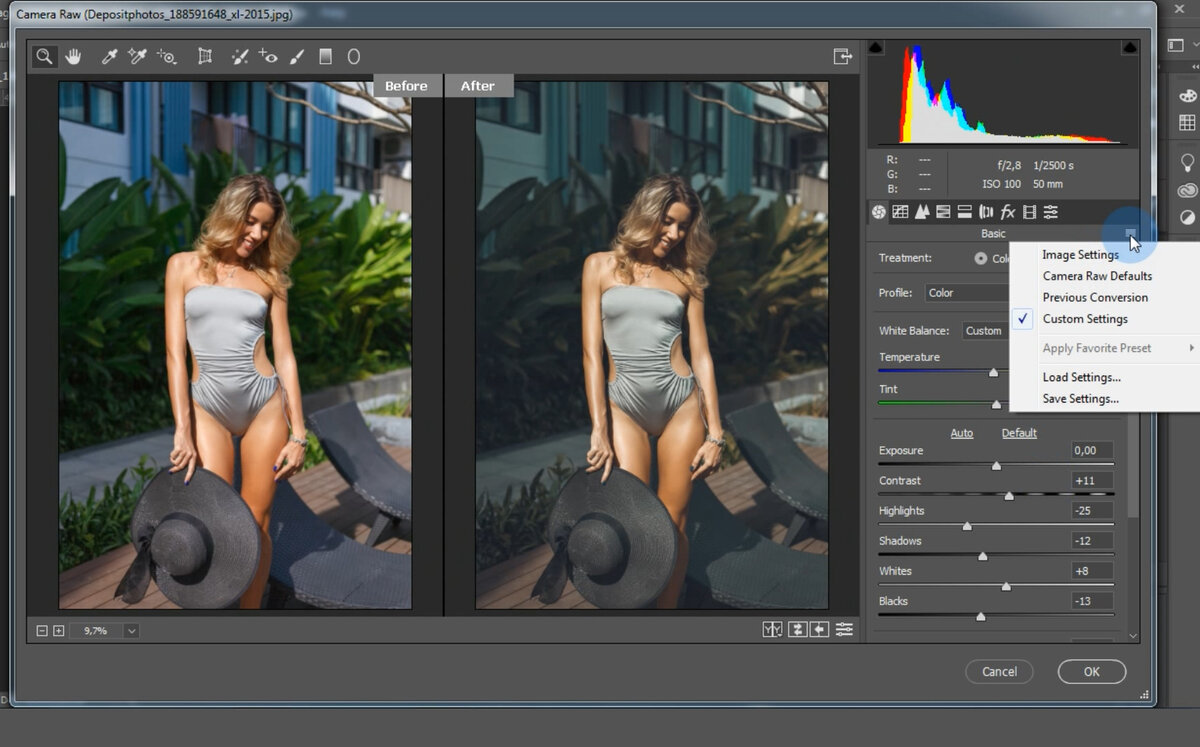Viewport: 1200px width, 747px height.
Task: Swap before and after settings
Action: pyautogui.click(x=797, y=629)
